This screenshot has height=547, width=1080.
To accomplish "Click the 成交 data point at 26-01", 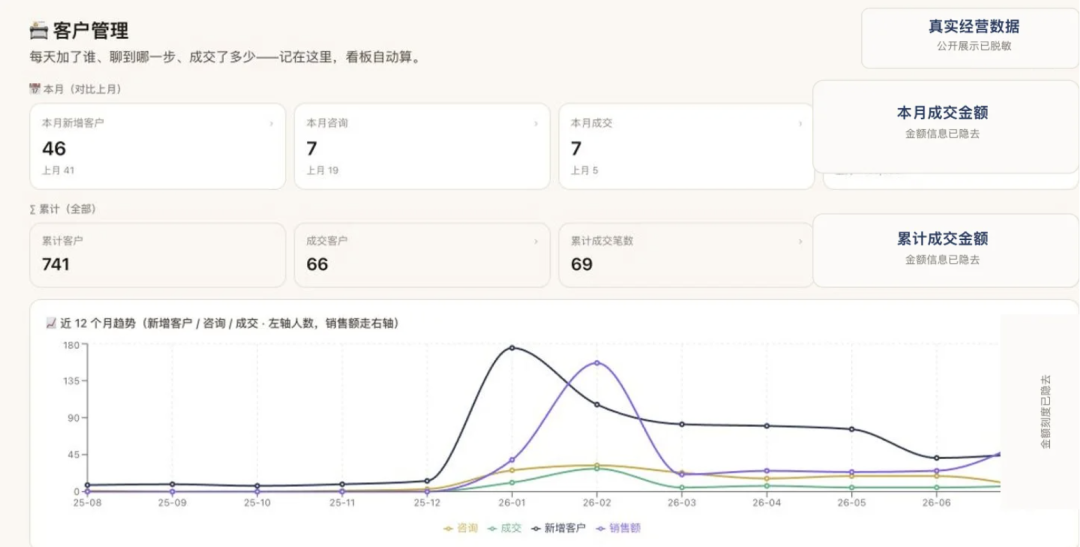I will (x=512, y=482).
